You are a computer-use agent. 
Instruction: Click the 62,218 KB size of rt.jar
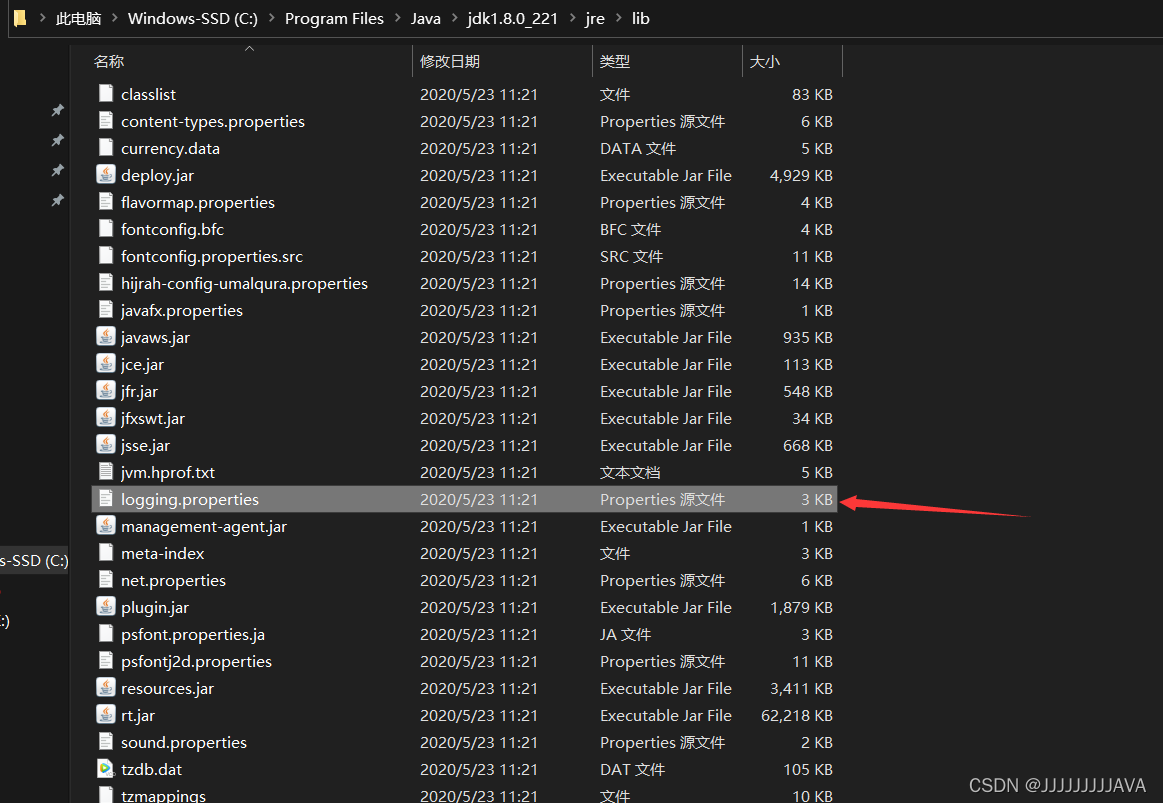click(797, 716)
